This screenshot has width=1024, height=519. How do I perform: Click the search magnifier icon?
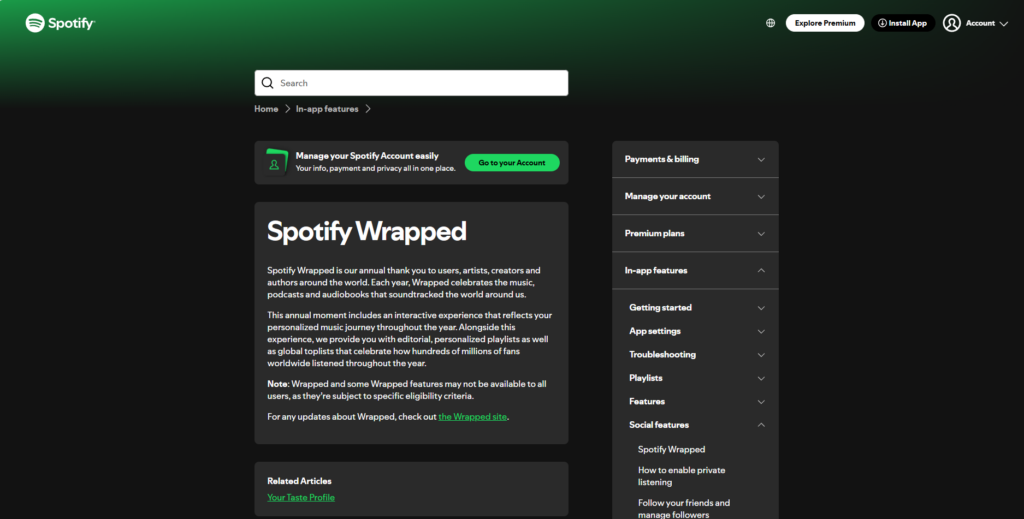[267, 83]
